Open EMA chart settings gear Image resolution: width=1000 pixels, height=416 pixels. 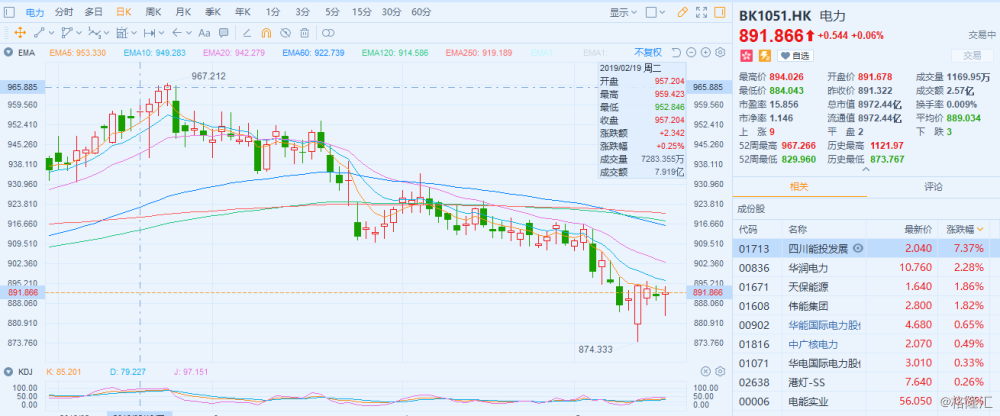[x=721, y=52]
